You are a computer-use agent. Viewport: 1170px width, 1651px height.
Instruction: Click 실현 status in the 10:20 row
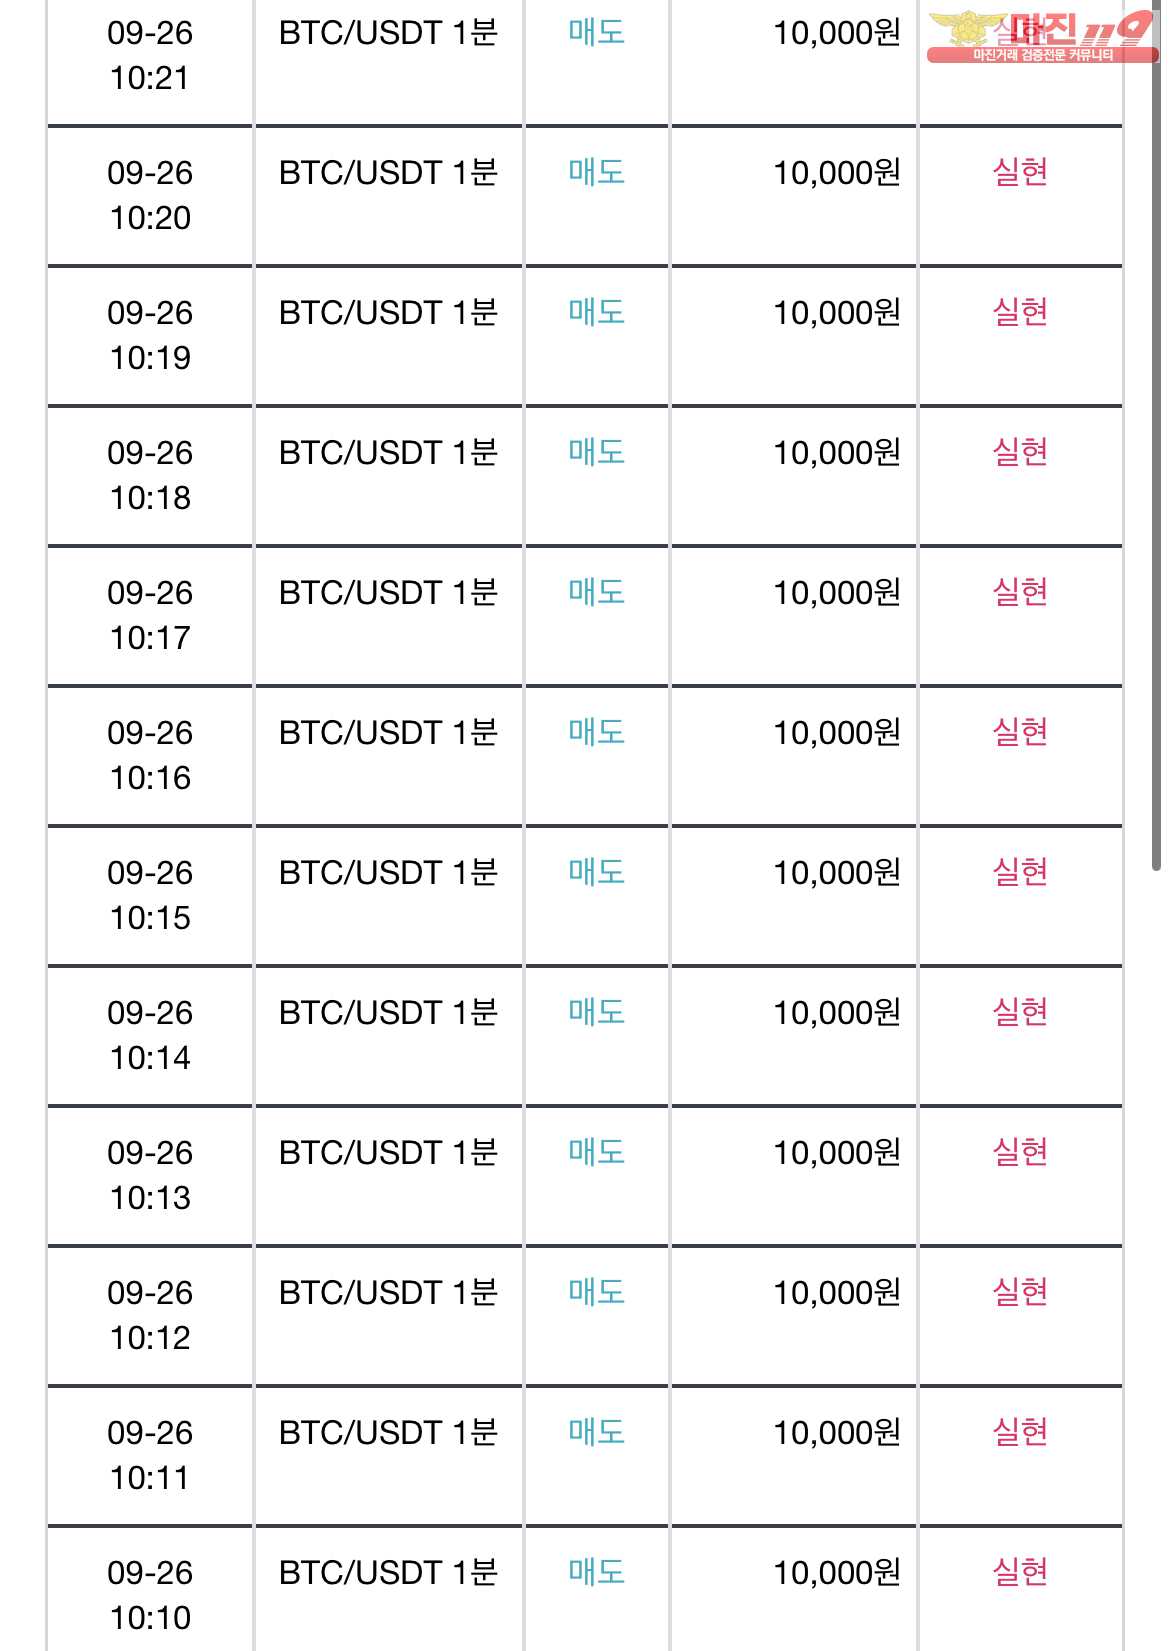[x=1020, y=173]
